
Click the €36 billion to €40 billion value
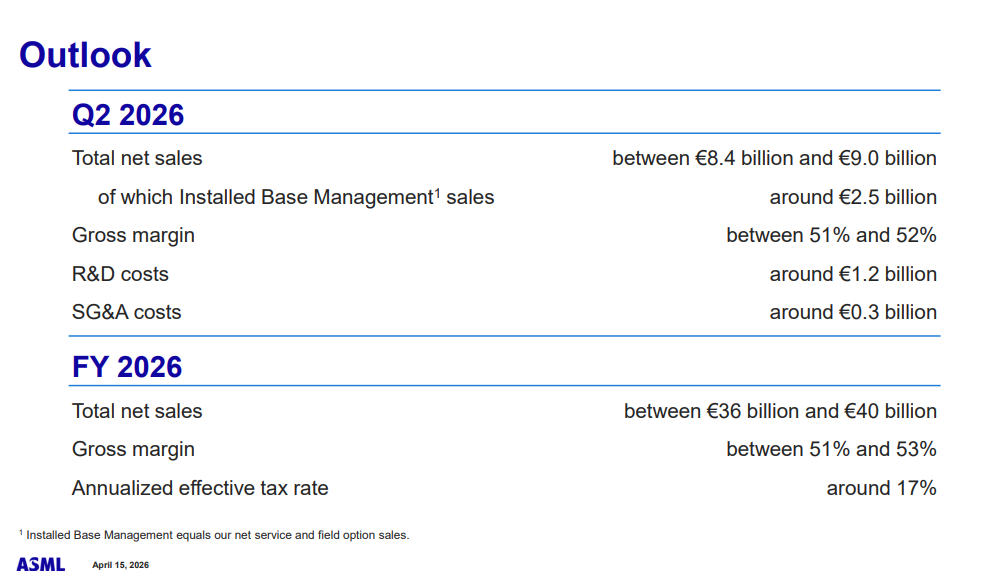tap(780, 411)
